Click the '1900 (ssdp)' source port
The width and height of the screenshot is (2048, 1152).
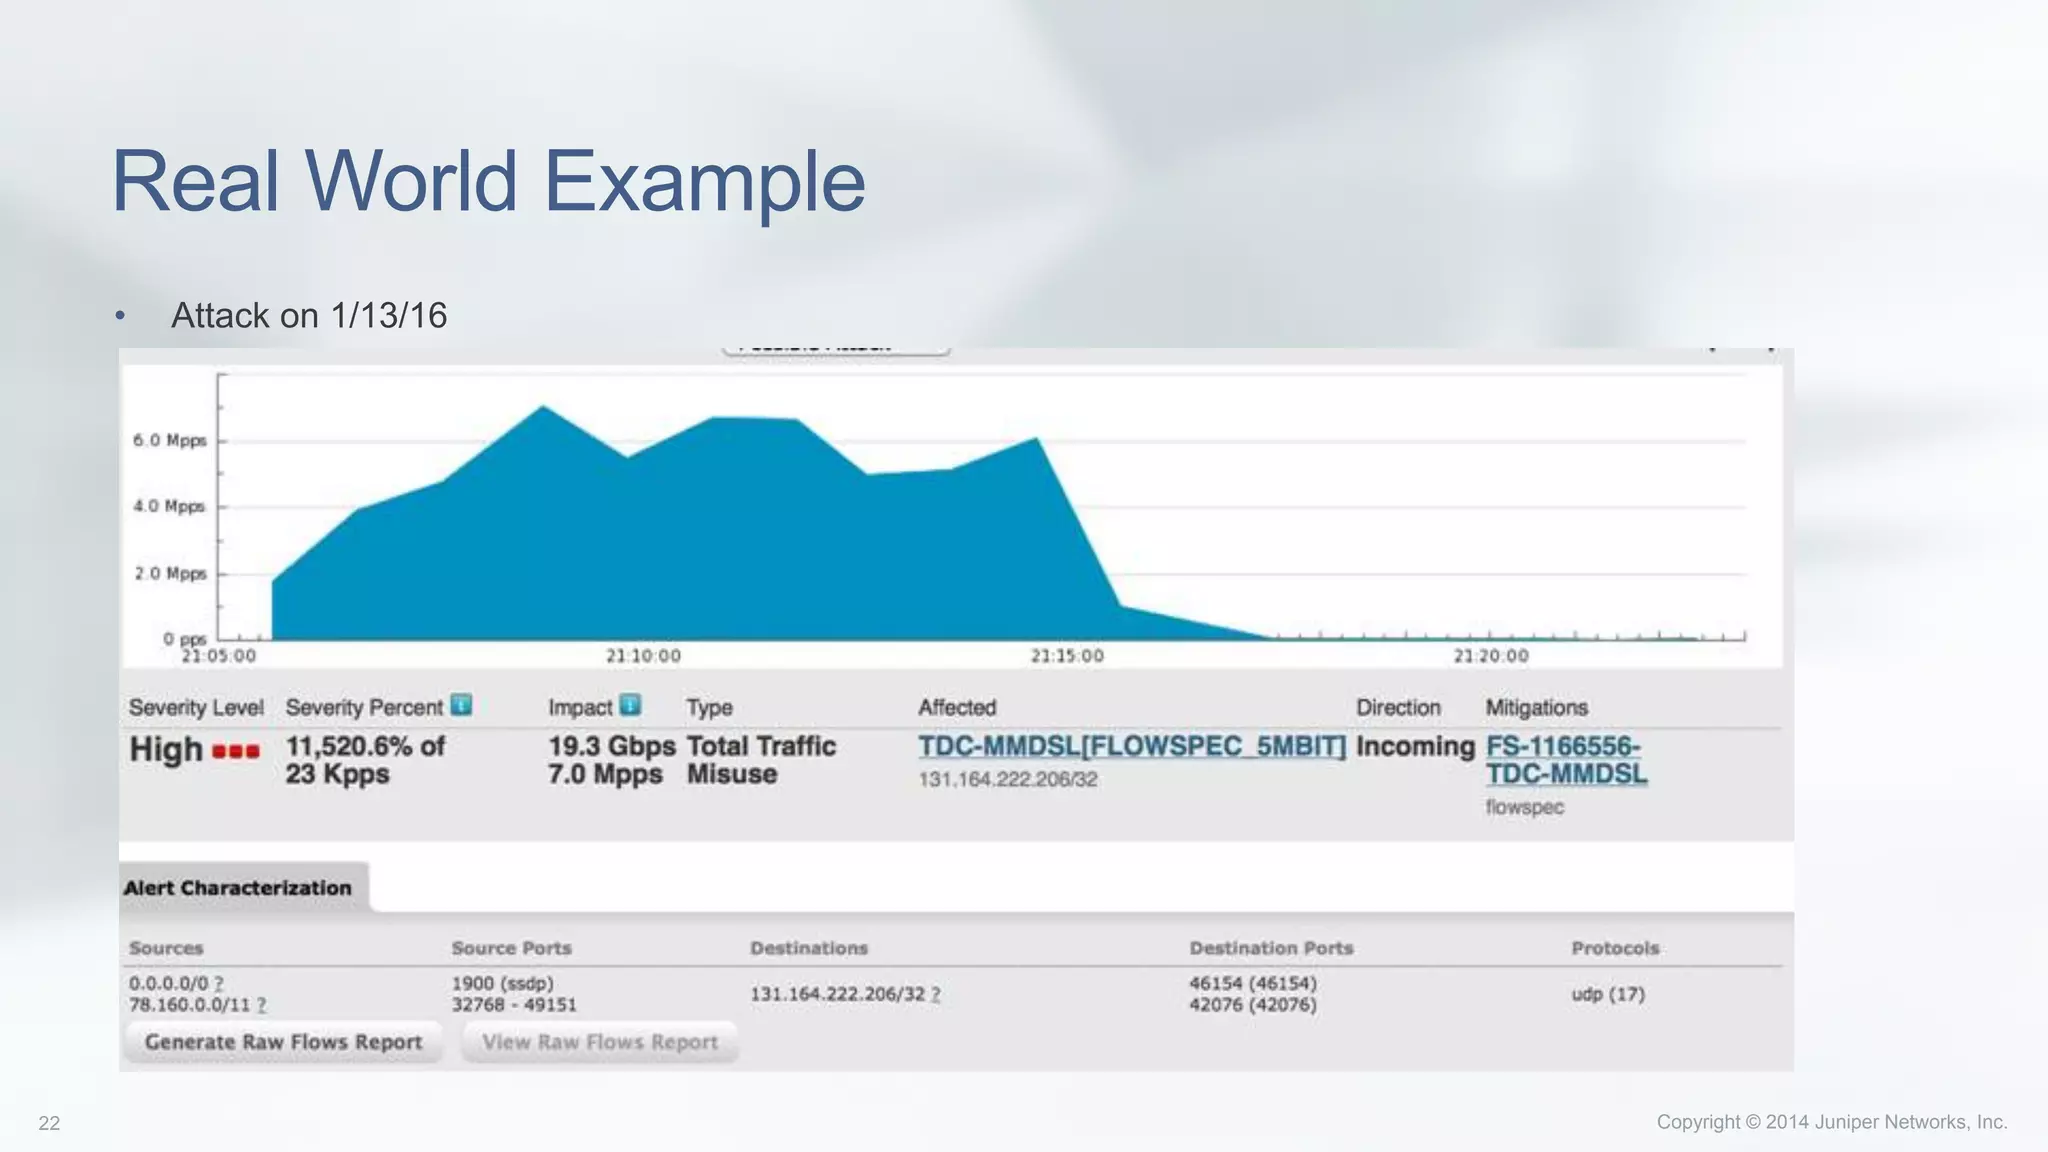[x=502, y=984]
